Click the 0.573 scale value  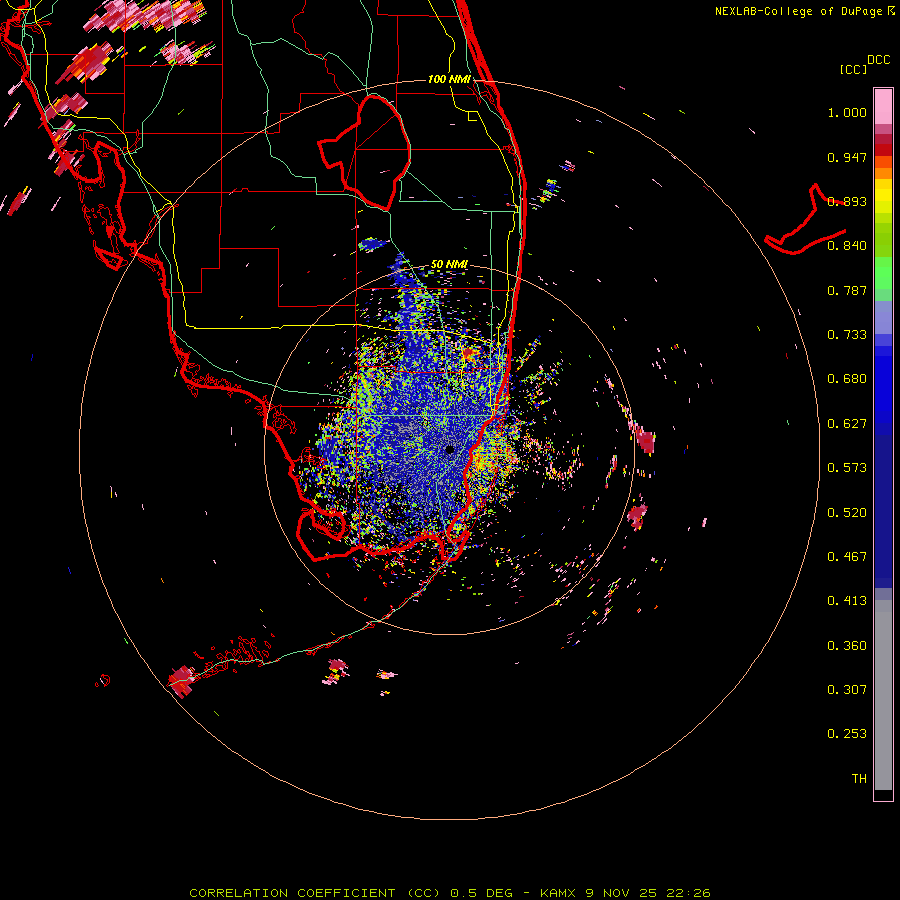coord(847,468)
